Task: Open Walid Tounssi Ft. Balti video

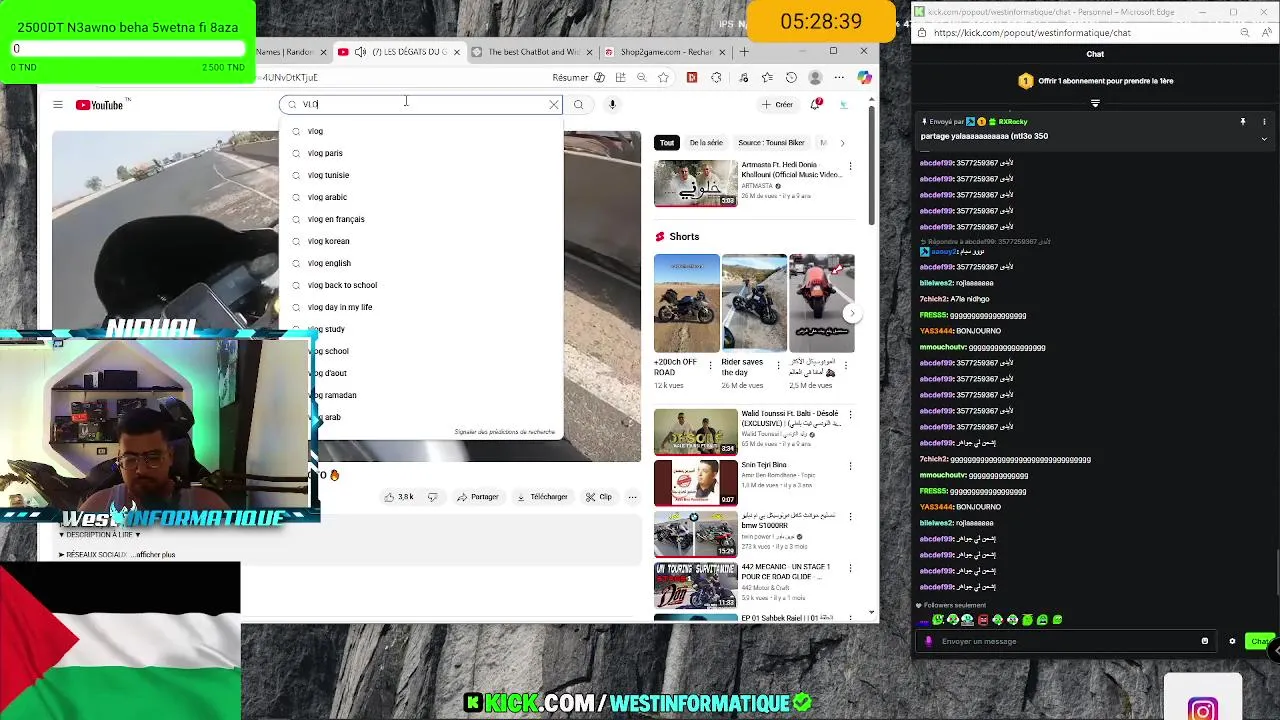Action: [x=695, y=431]
